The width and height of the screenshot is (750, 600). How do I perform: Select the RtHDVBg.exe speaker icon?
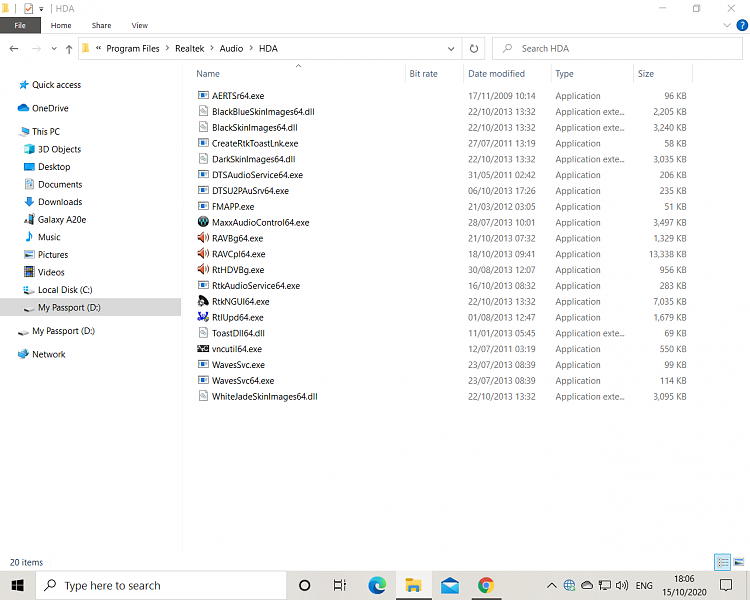point(203,269)
